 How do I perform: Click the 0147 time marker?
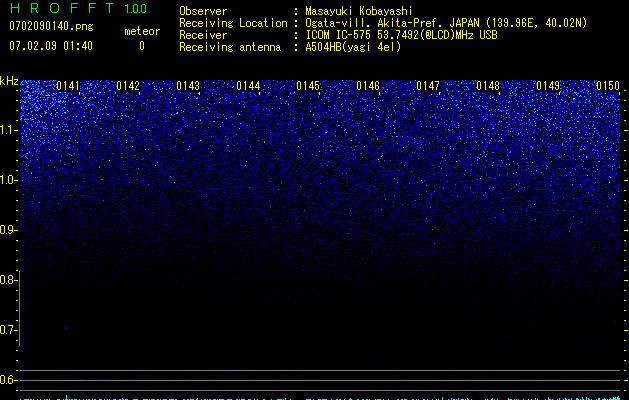pyautogui.click(x=428, y=86)
